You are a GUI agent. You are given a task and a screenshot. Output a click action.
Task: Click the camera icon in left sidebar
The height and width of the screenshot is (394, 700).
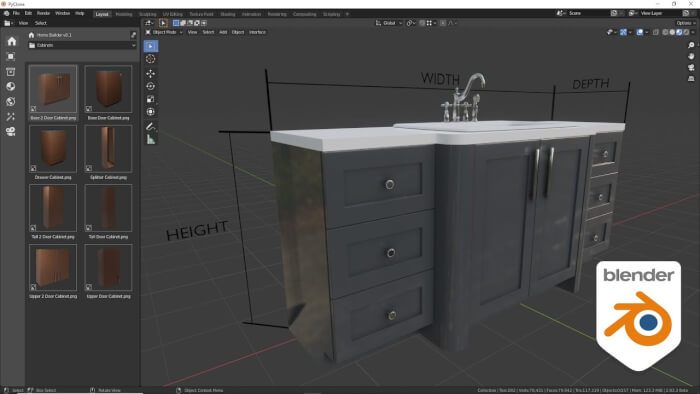pos(11,132)
